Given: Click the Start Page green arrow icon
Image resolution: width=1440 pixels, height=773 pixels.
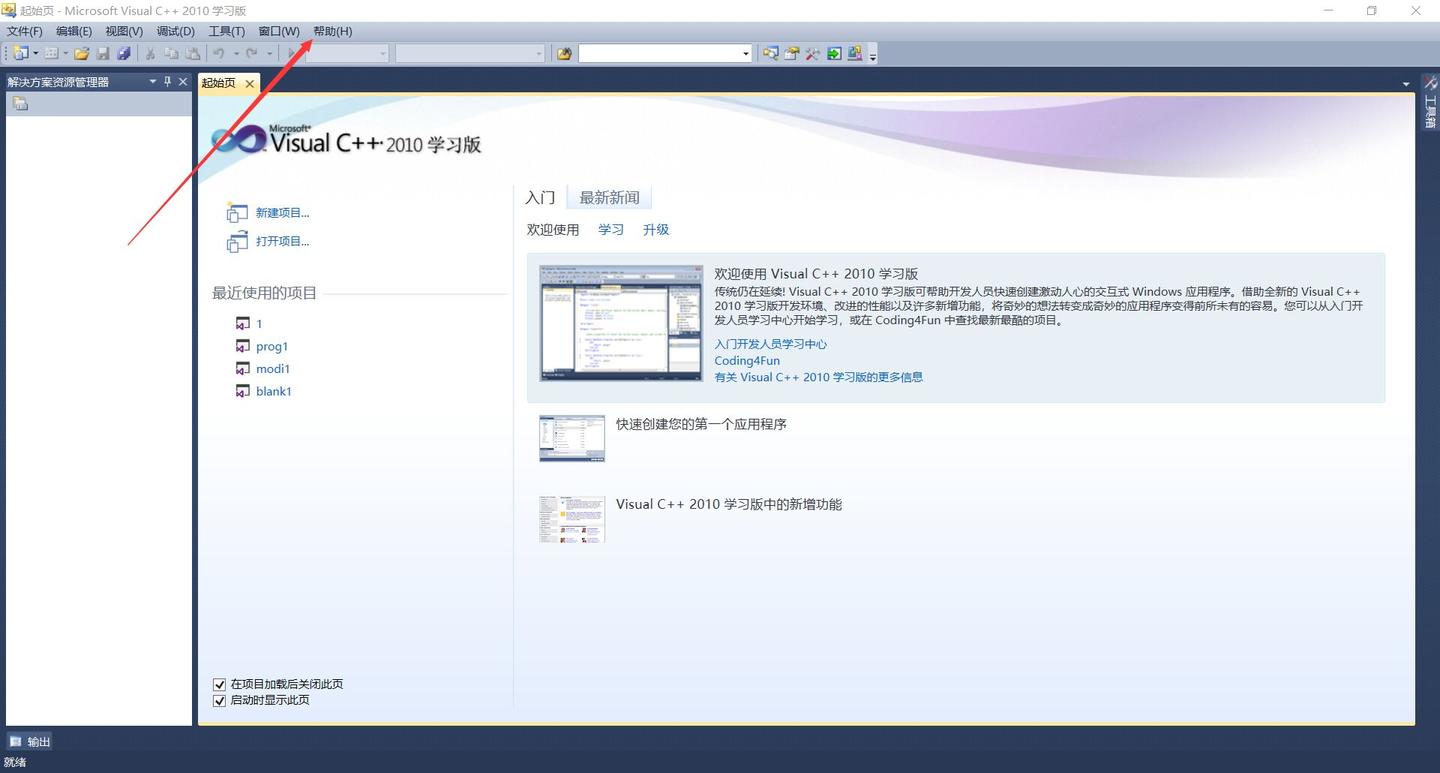Looking at the screenshot, I should coord(834,53).
